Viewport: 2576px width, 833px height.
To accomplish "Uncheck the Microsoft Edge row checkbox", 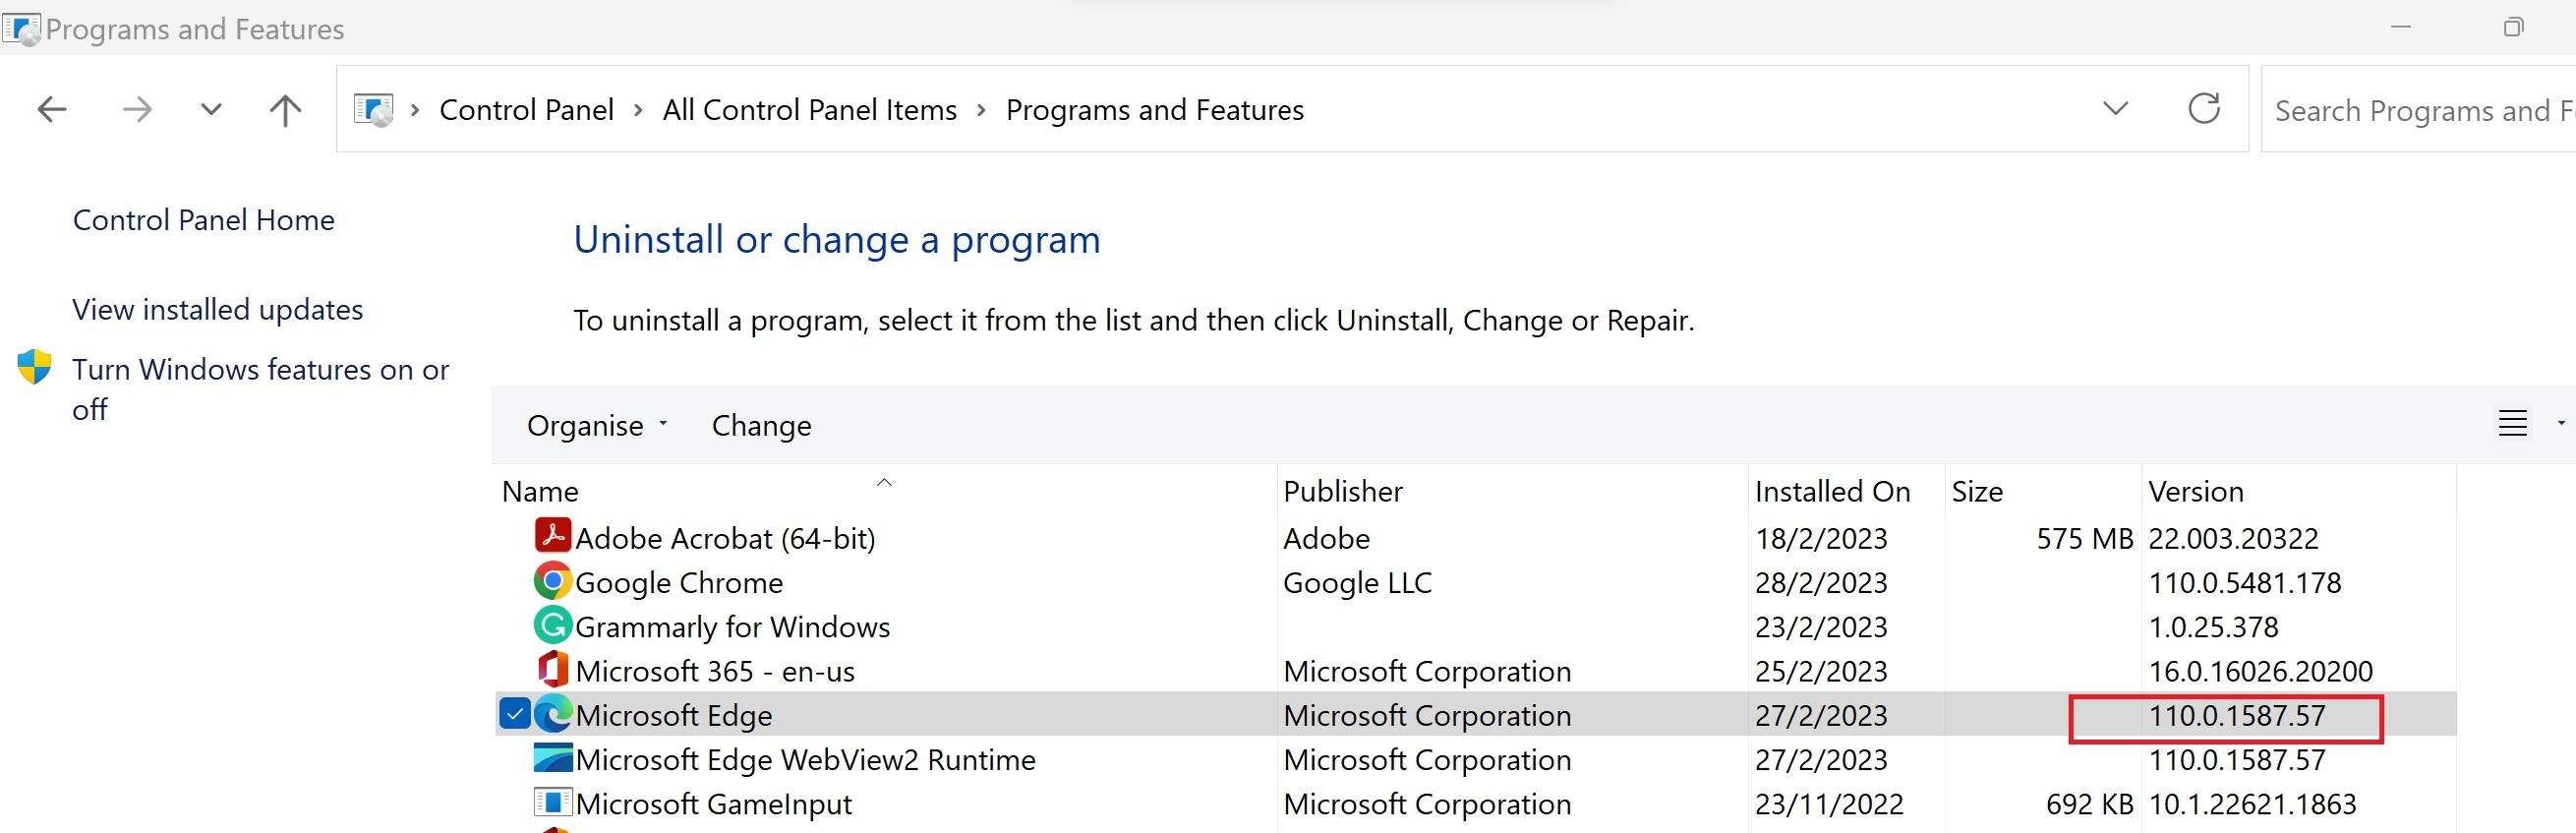I will point(514,714).
